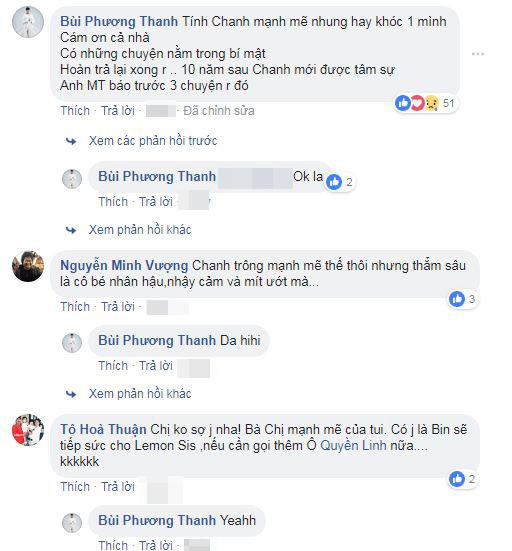Expand "Xem phản hồi khác" under Da hihi reply

pyautogui.click(x=140, y=394)
